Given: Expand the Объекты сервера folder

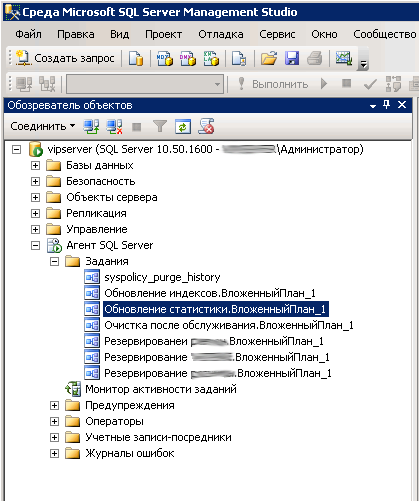Looking at the screenshot, I should click(x=35, y=197).
